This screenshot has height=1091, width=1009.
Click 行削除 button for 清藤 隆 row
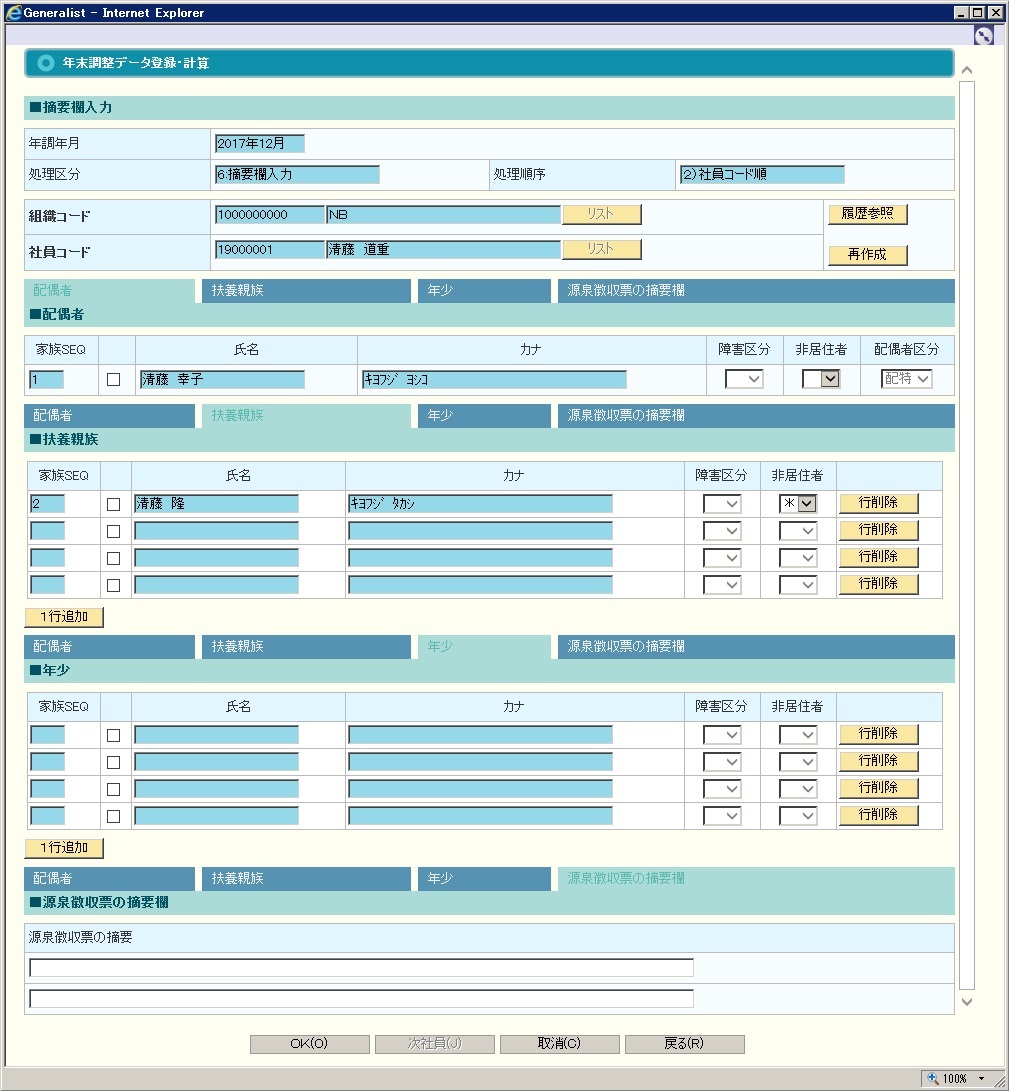coord(878,503)
